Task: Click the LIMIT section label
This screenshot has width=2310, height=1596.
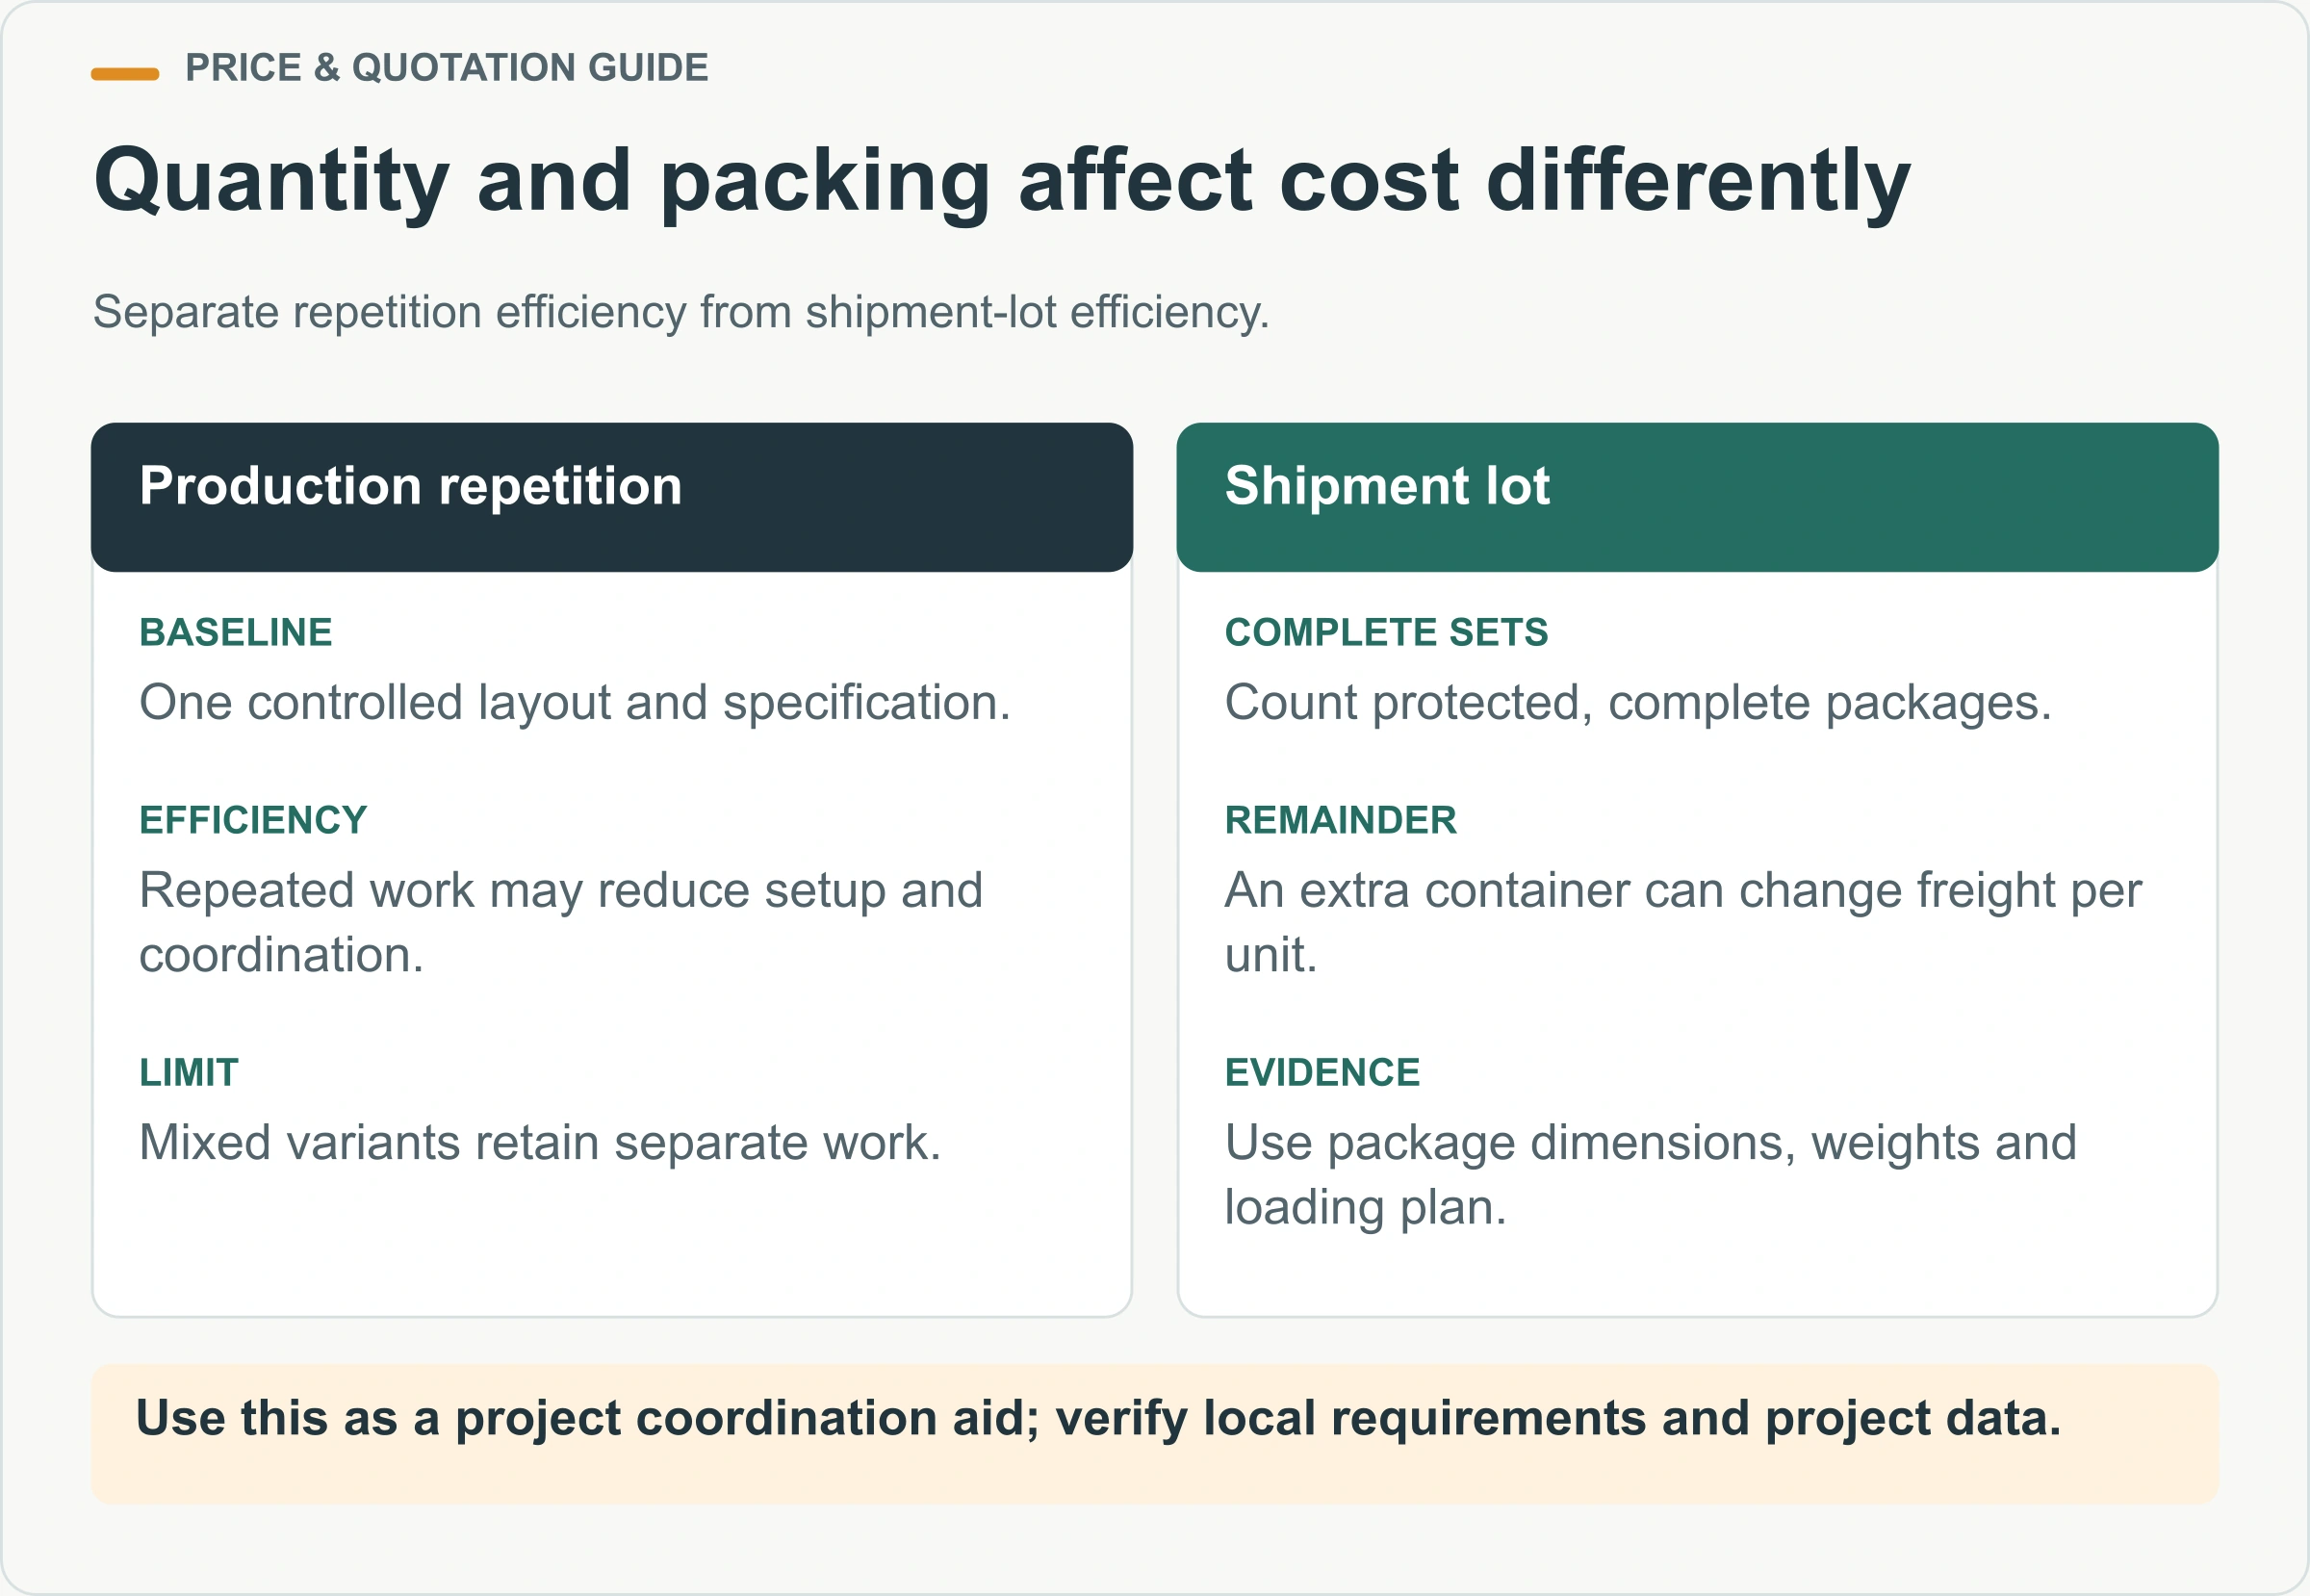Action: tap(189, 1072)
